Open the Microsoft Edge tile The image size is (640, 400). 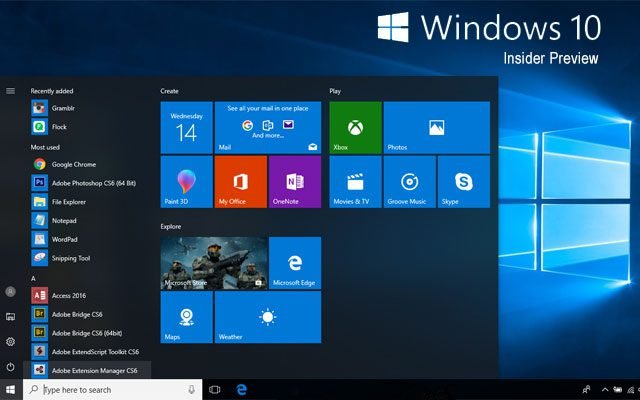[x=295, y=263]
